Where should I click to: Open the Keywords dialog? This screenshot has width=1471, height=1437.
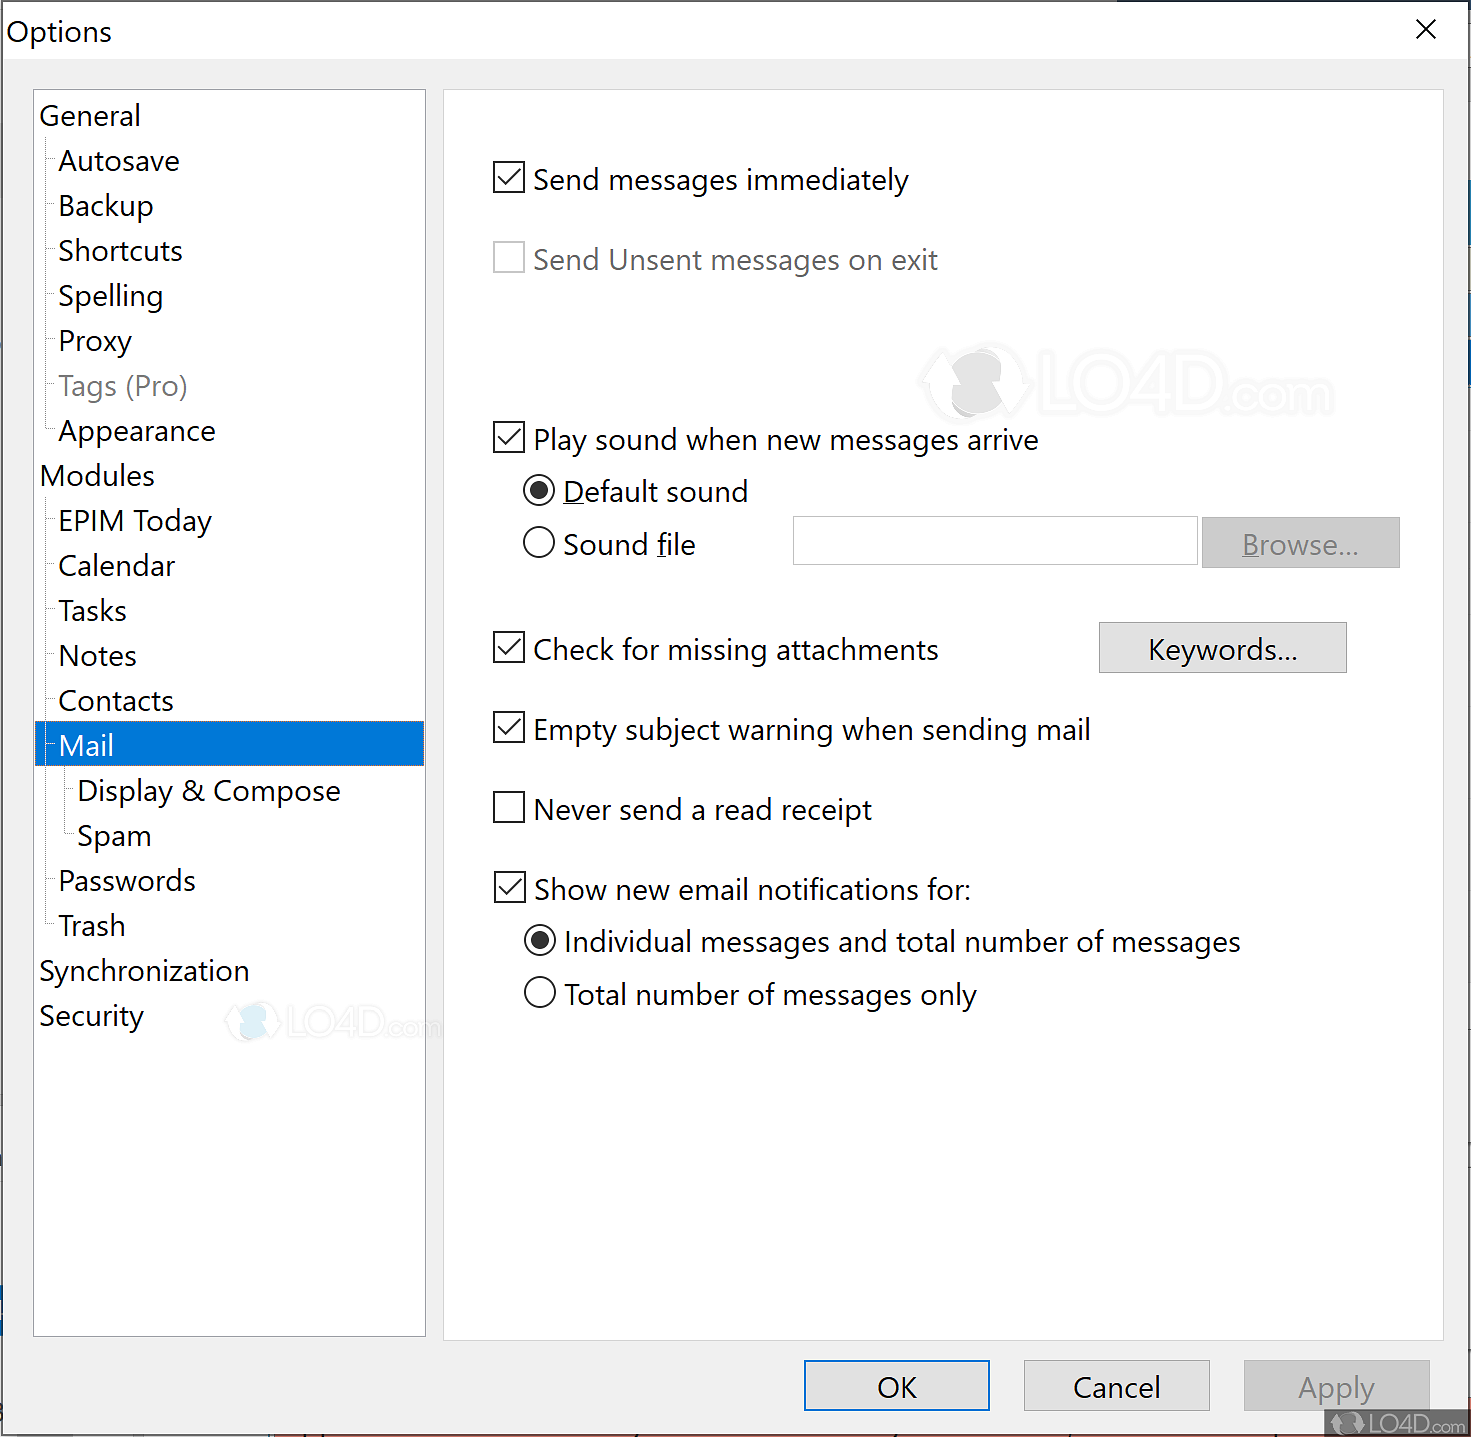coord(1222,648)
